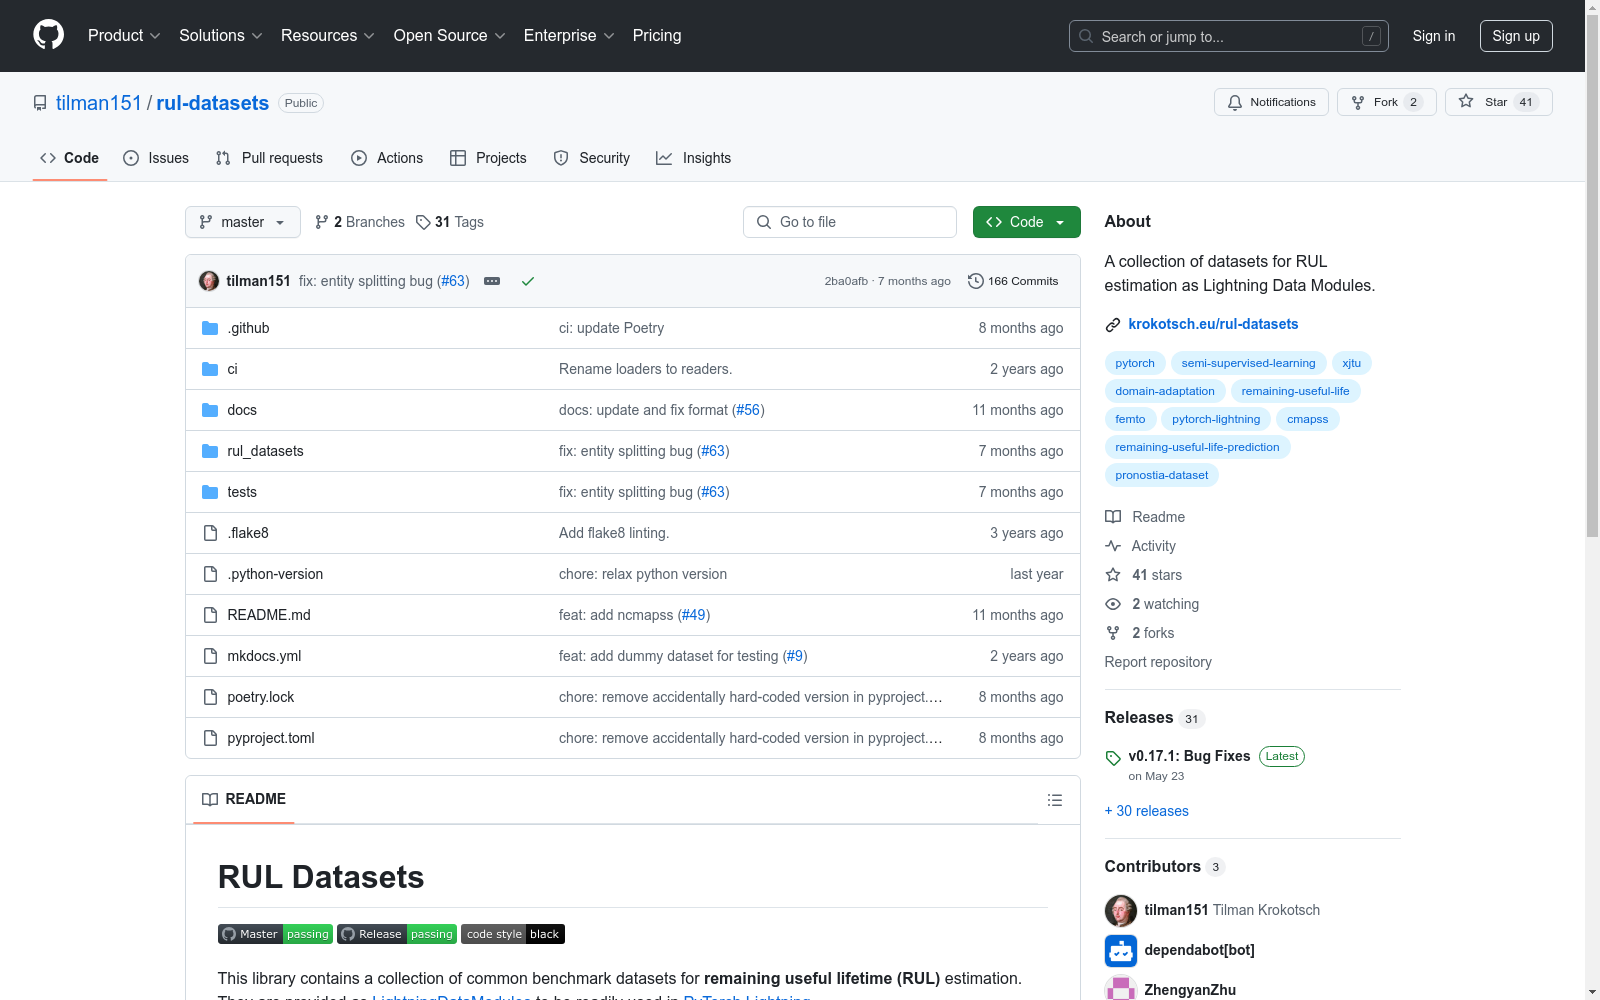Fork the repository
Image resolution: width=1600 pixels, height=1000 pixels.
[x=1387, y=102]
